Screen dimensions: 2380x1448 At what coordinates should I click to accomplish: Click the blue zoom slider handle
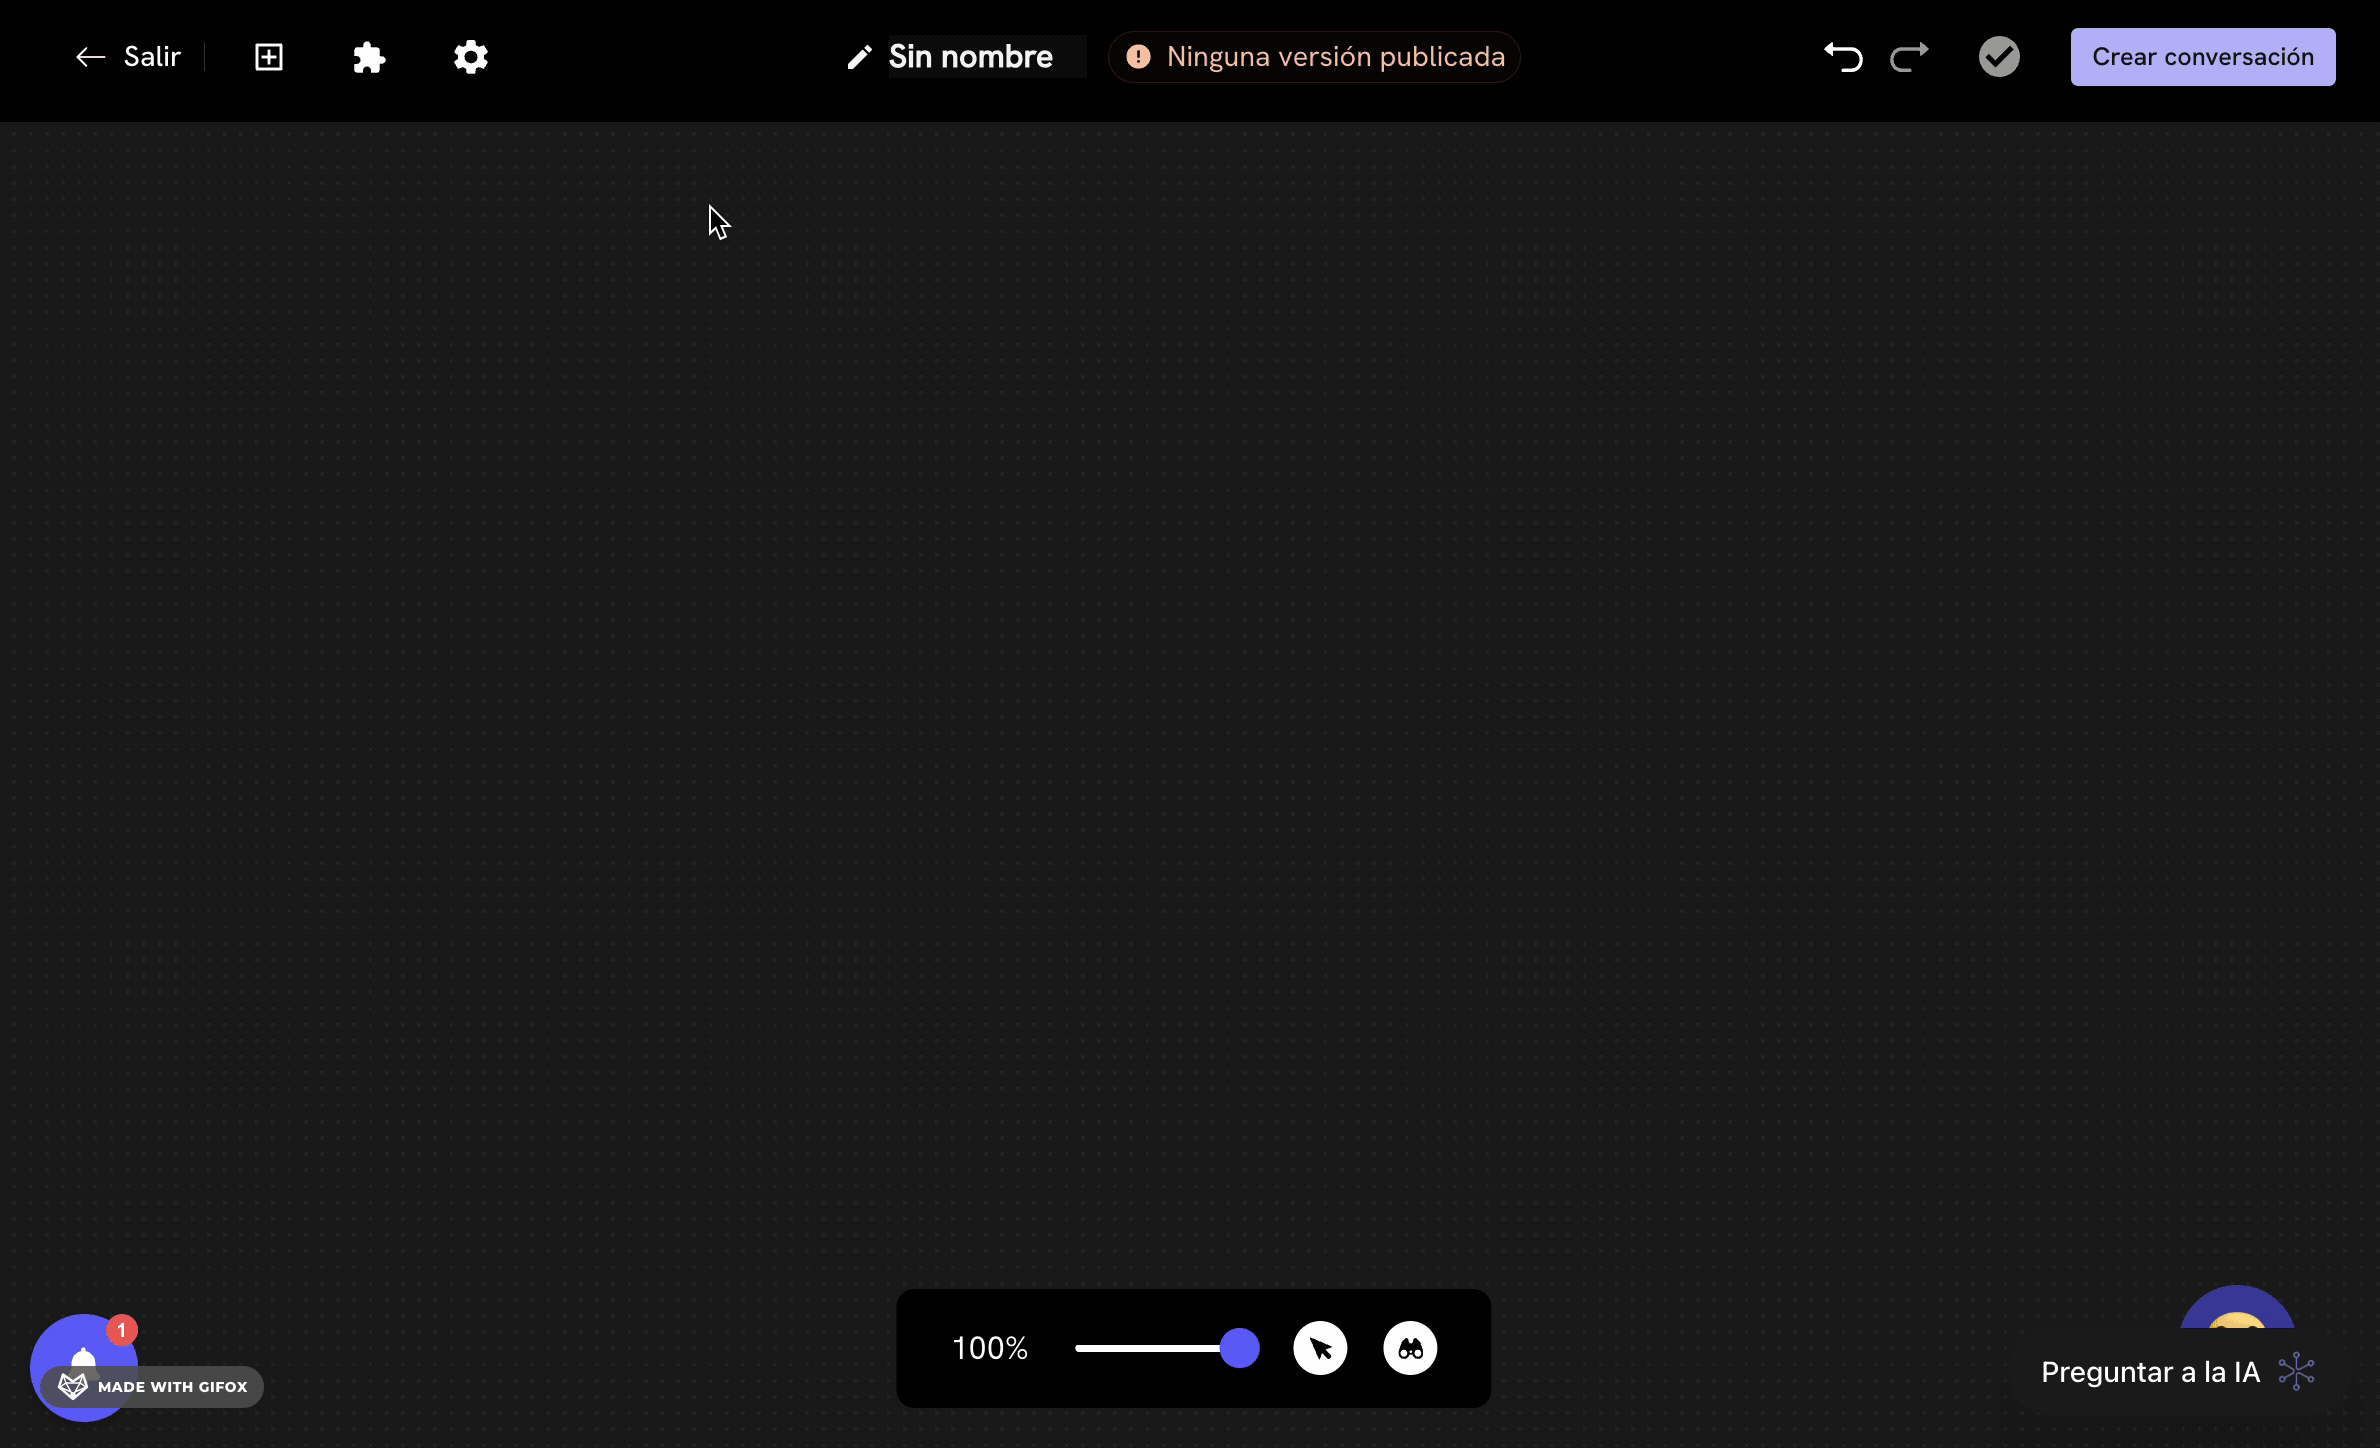click(x=1239, y=1348)
